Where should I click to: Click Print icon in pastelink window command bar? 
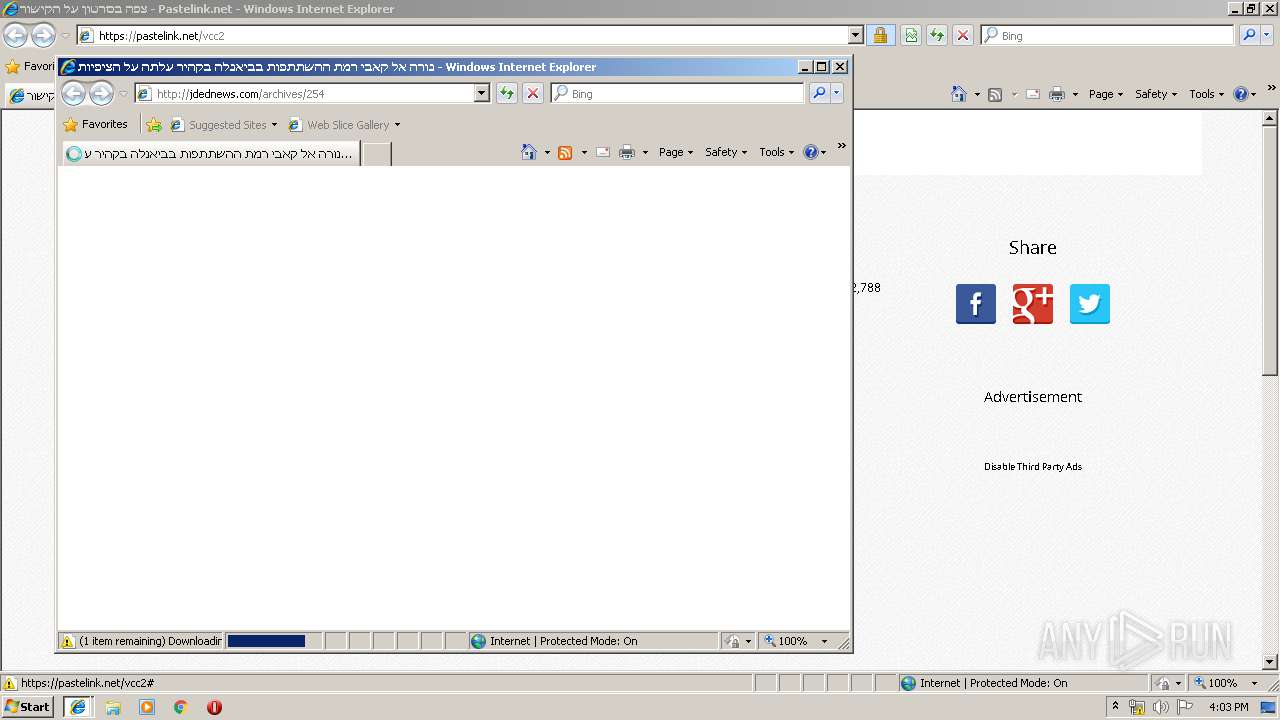(1057, 94)
